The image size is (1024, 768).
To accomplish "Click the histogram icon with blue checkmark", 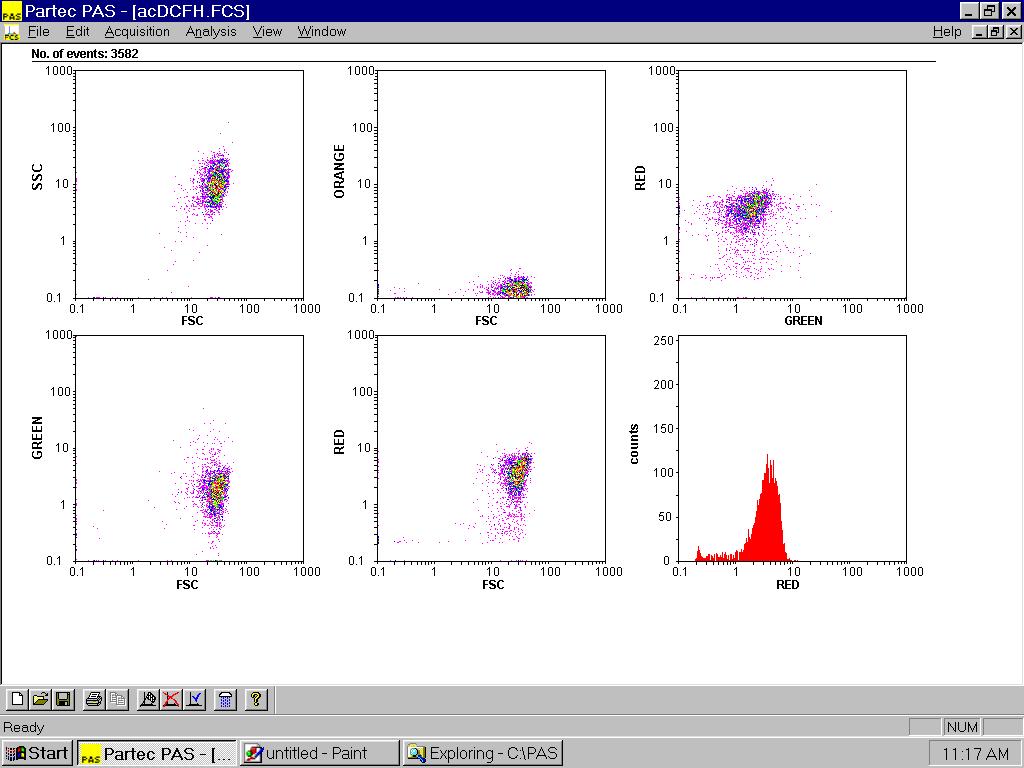I will tap(194, 700).
